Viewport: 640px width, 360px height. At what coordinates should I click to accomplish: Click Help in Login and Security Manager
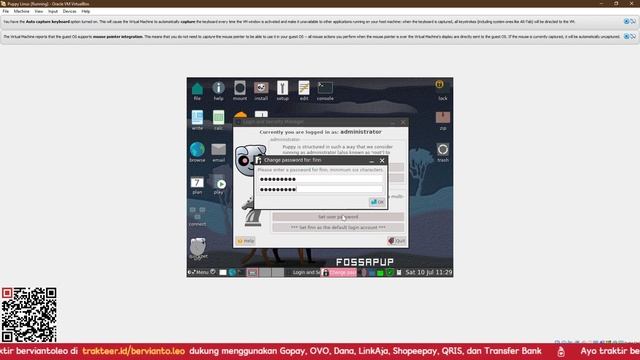(x=246, y=241)
